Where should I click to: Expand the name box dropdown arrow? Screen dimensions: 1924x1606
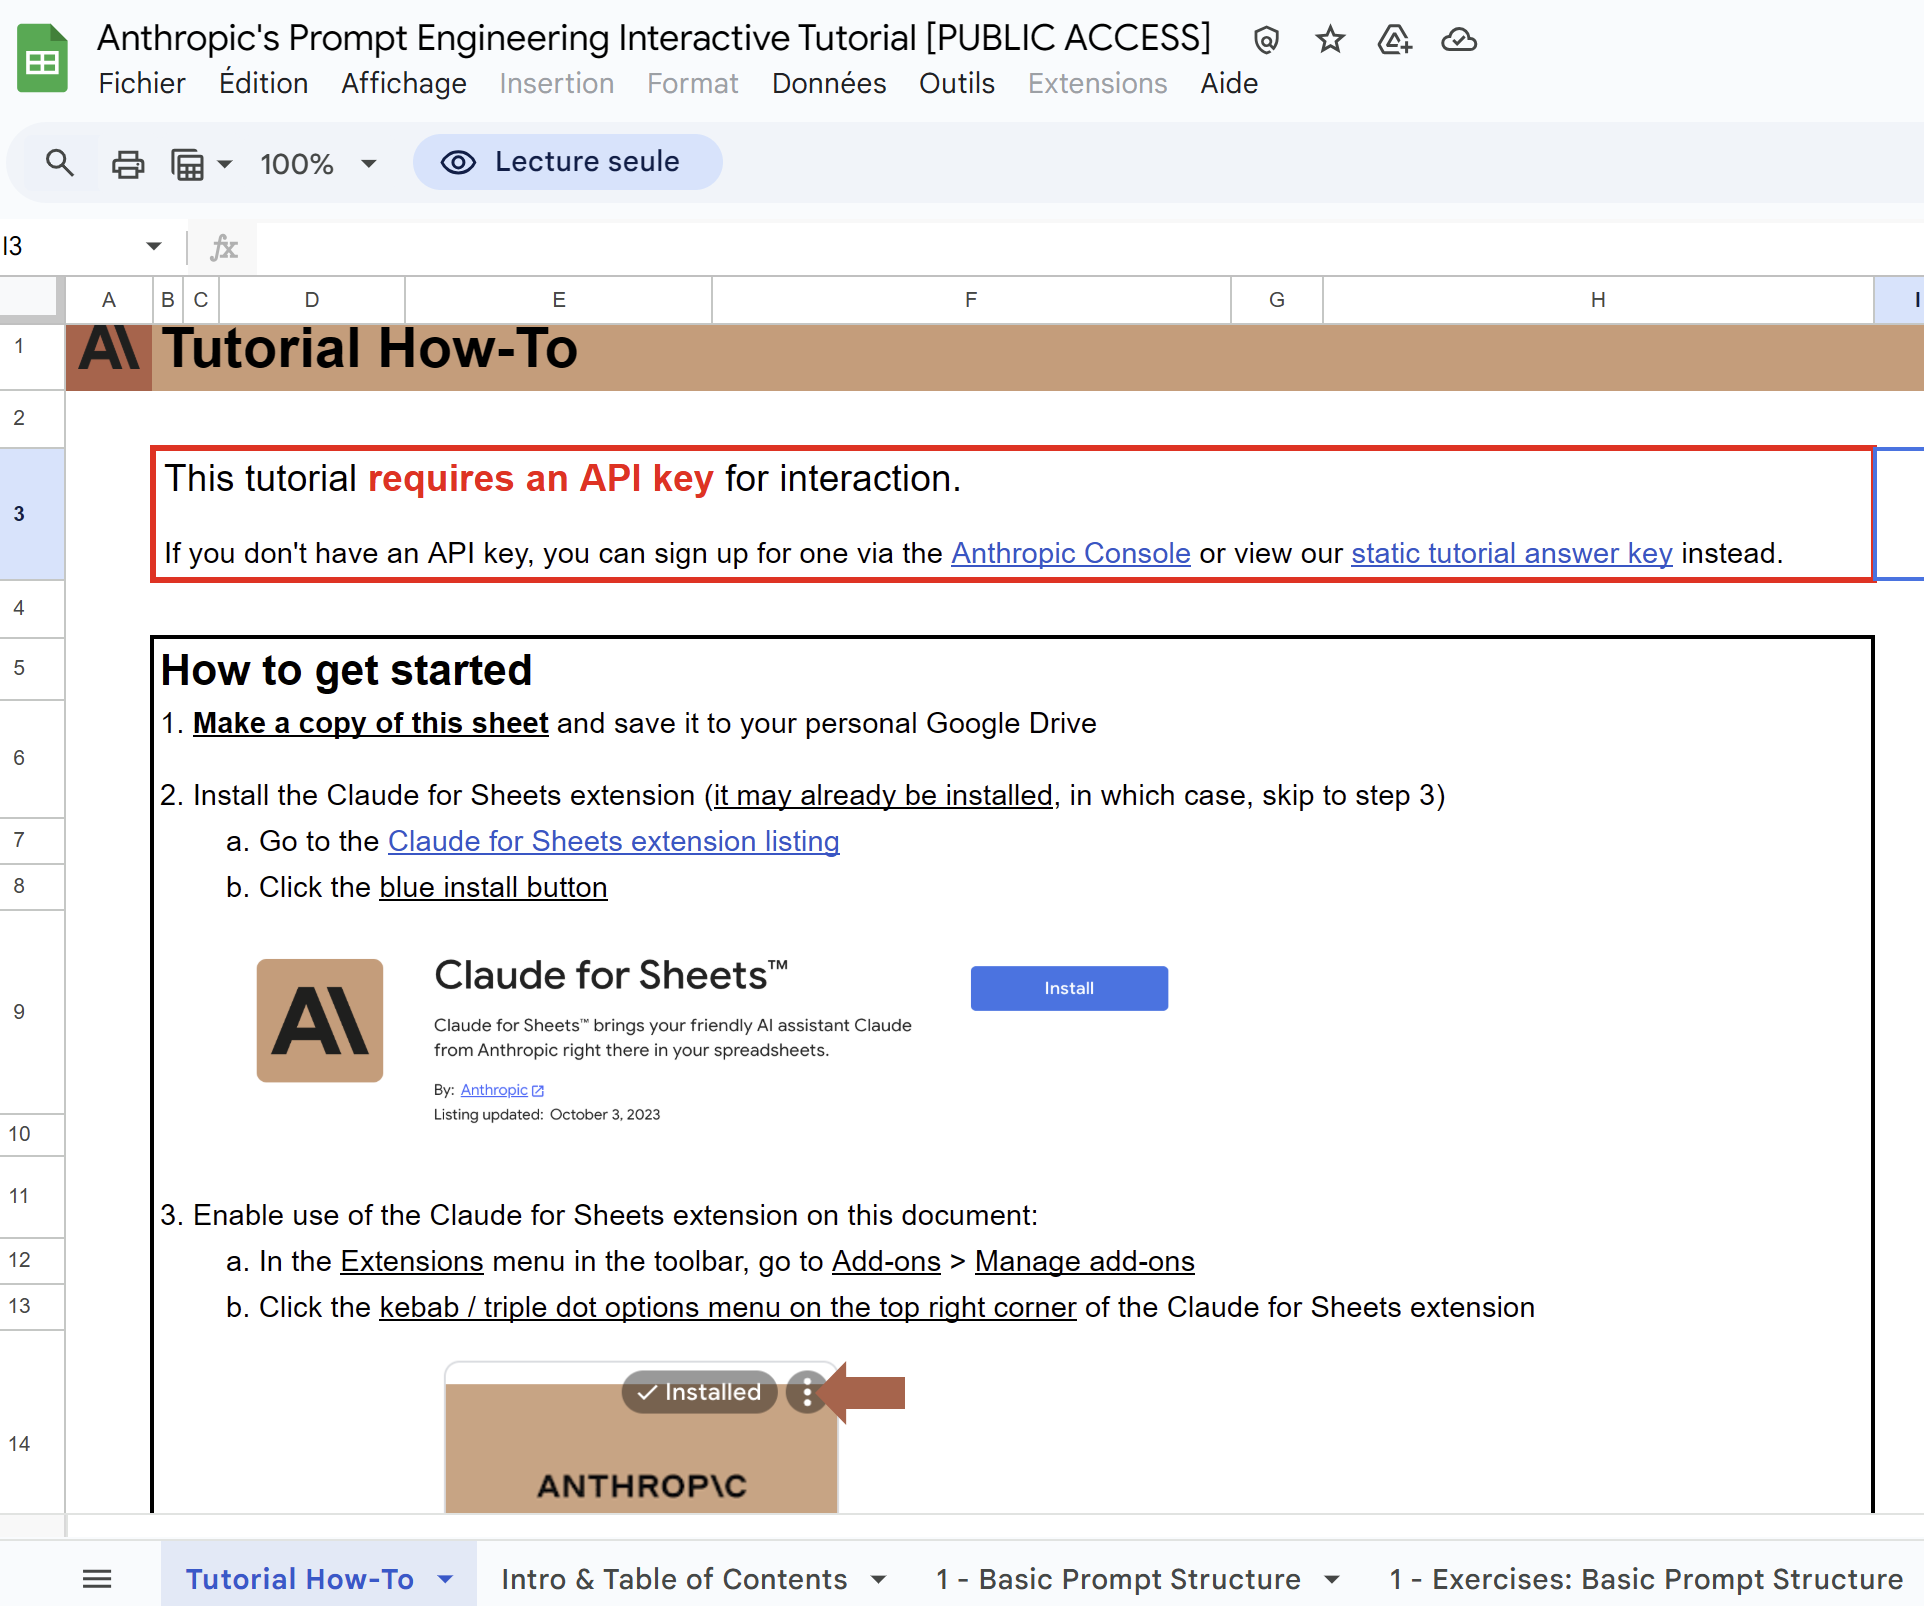tap(154, 246)
